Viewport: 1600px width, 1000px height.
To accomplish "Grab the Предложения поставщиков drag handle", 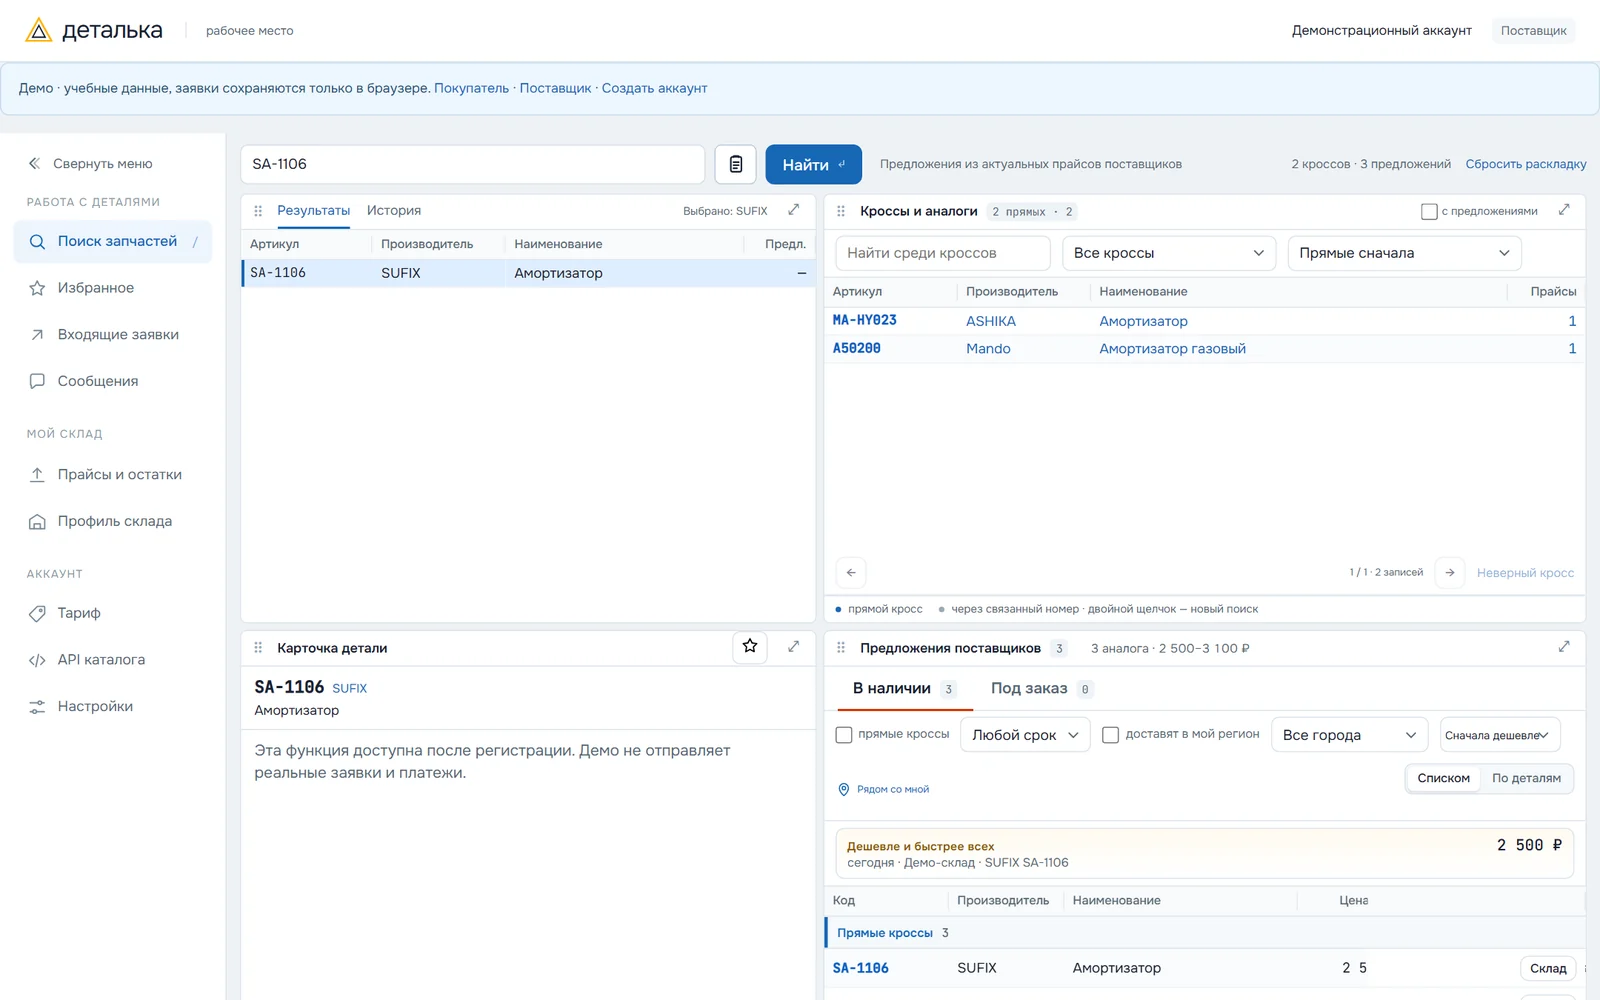I will pyautogui.click(x=841, y=648).
